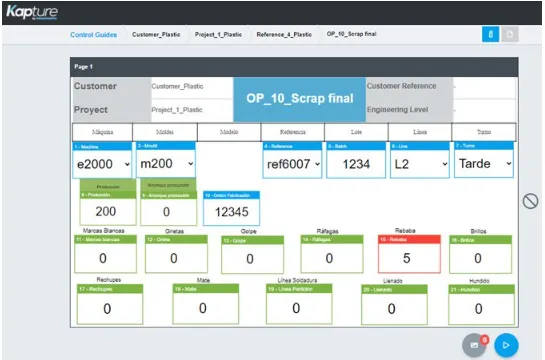Click the gray square icon beside the blue one
The height and width of the screenshot is (360, 545).
tap(510, 34)
